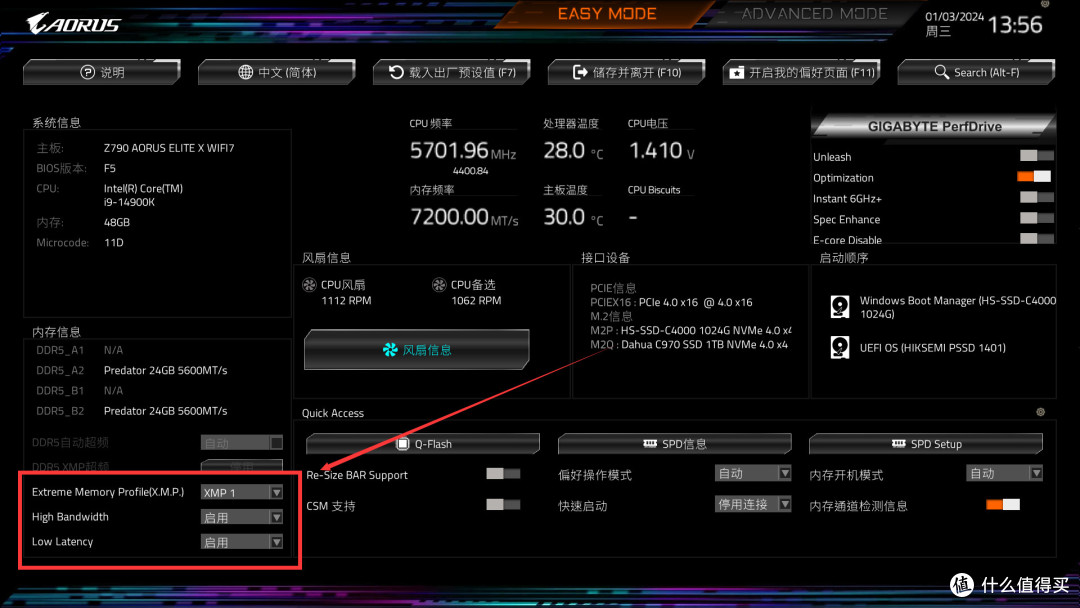Image resolution: width=1080 pixels, height=608 pixels.
Task: Click the question mark help icon
Action: (x=87, y=72)
